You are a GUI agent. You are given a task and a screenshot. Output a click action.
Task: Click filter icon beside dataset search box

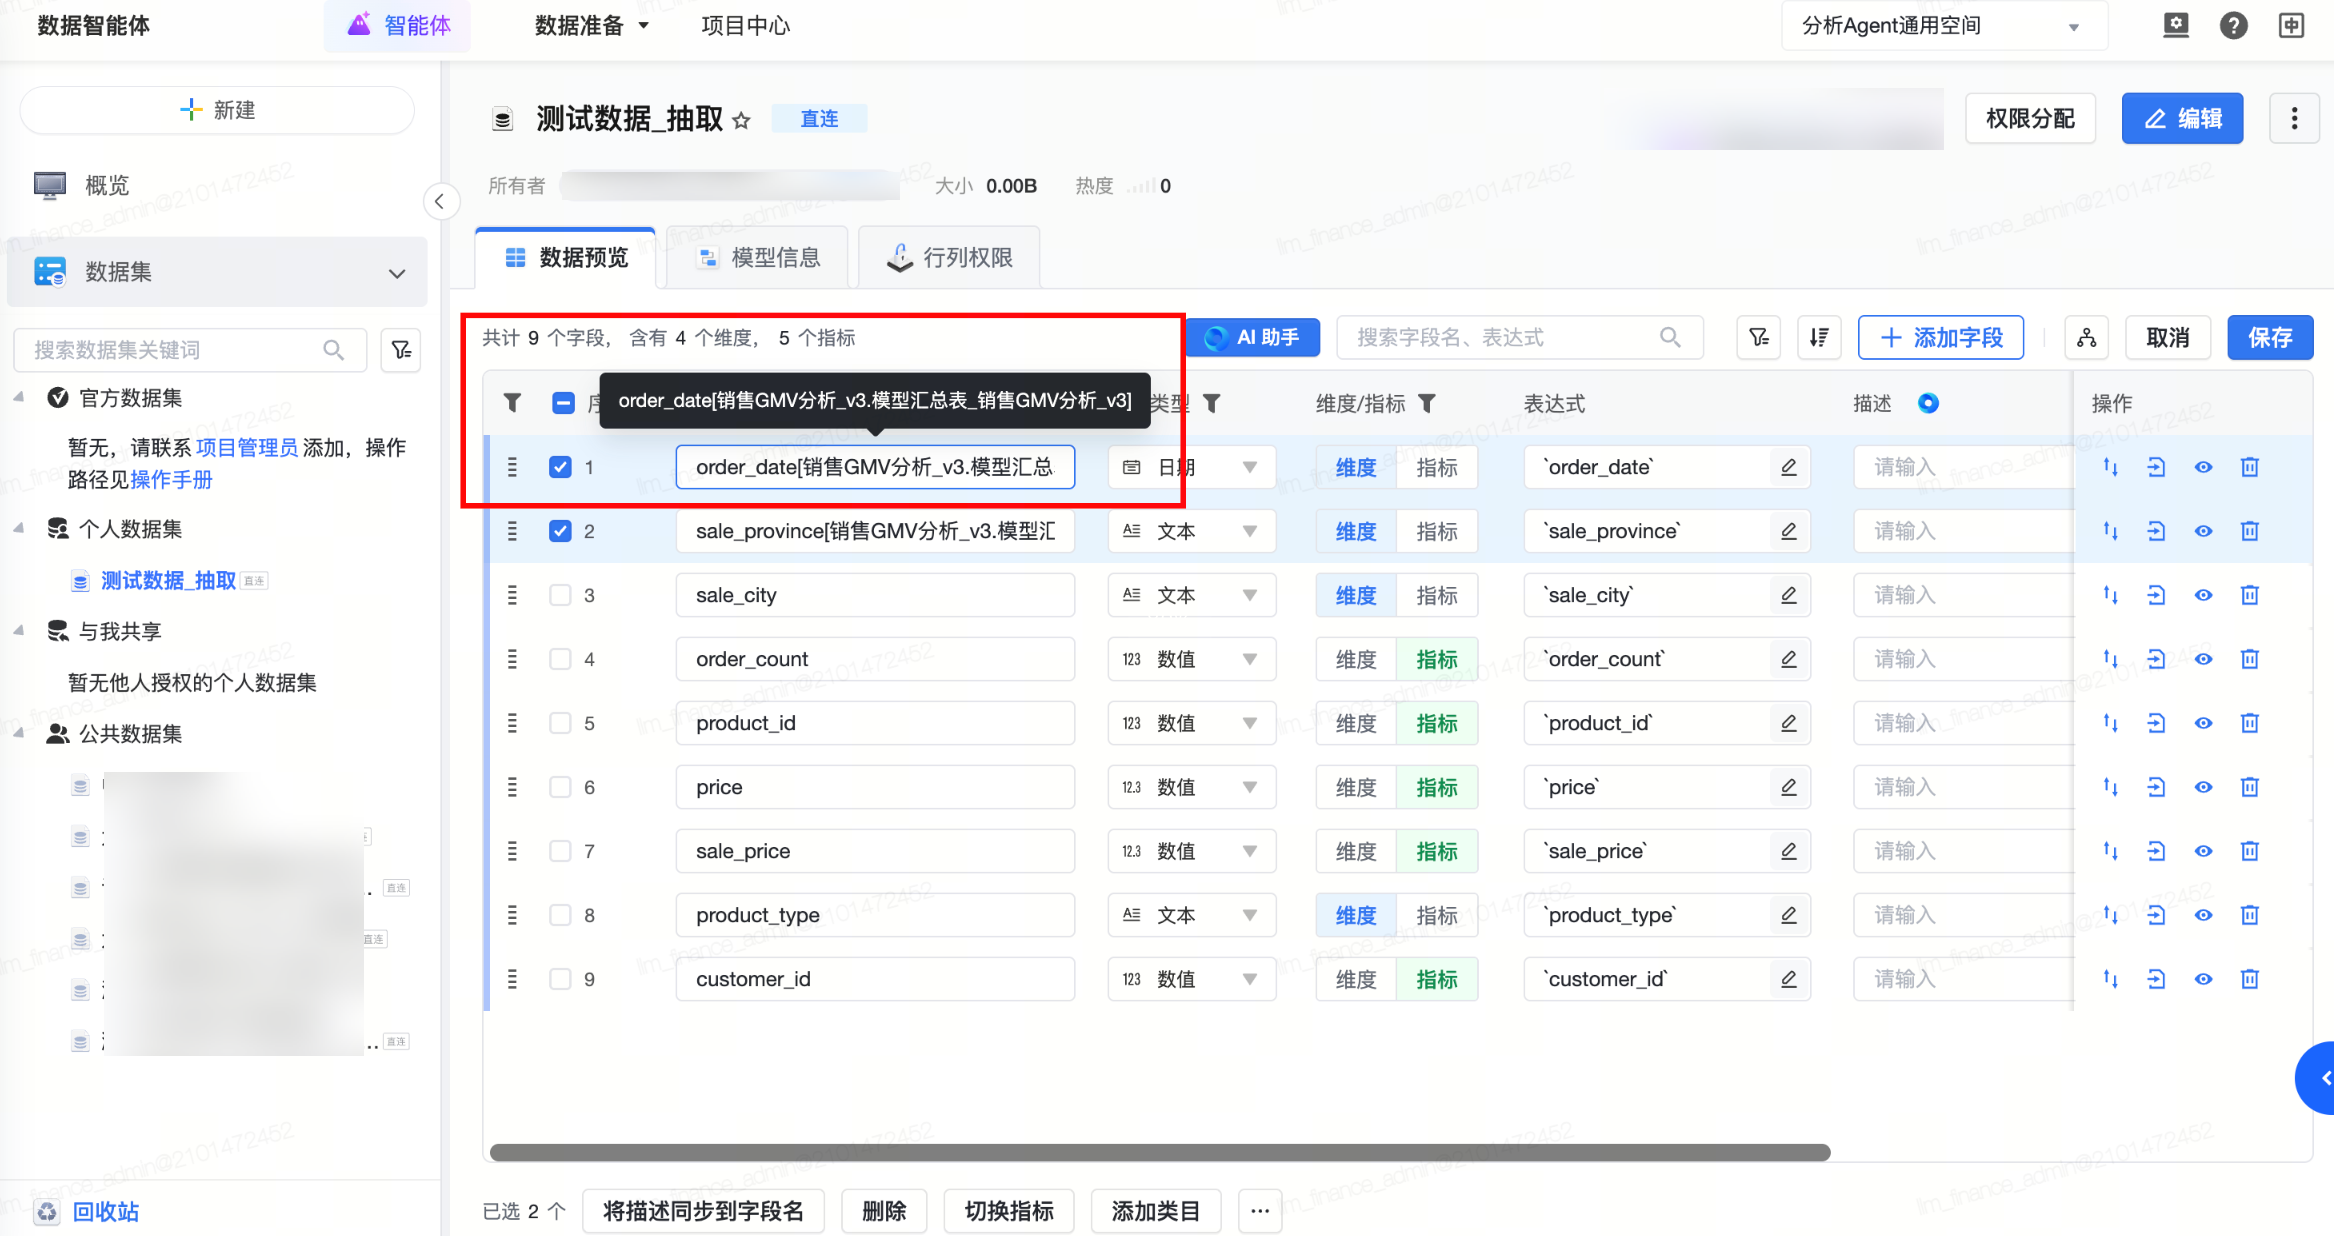tap(401, 350)
